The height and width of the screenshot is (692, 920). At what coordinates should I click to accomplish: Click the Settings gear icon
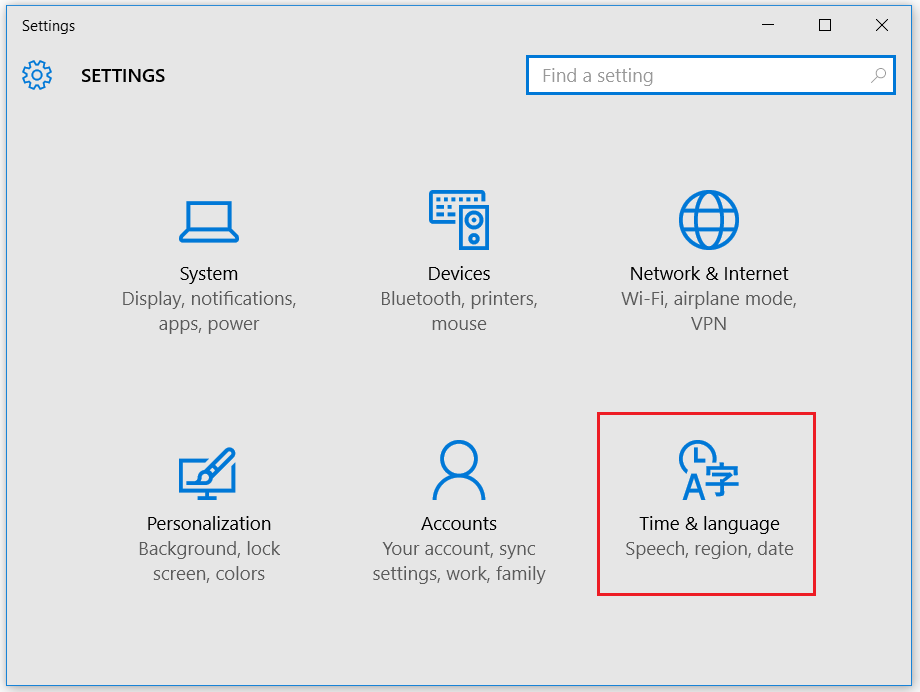[x=36, y=75]
